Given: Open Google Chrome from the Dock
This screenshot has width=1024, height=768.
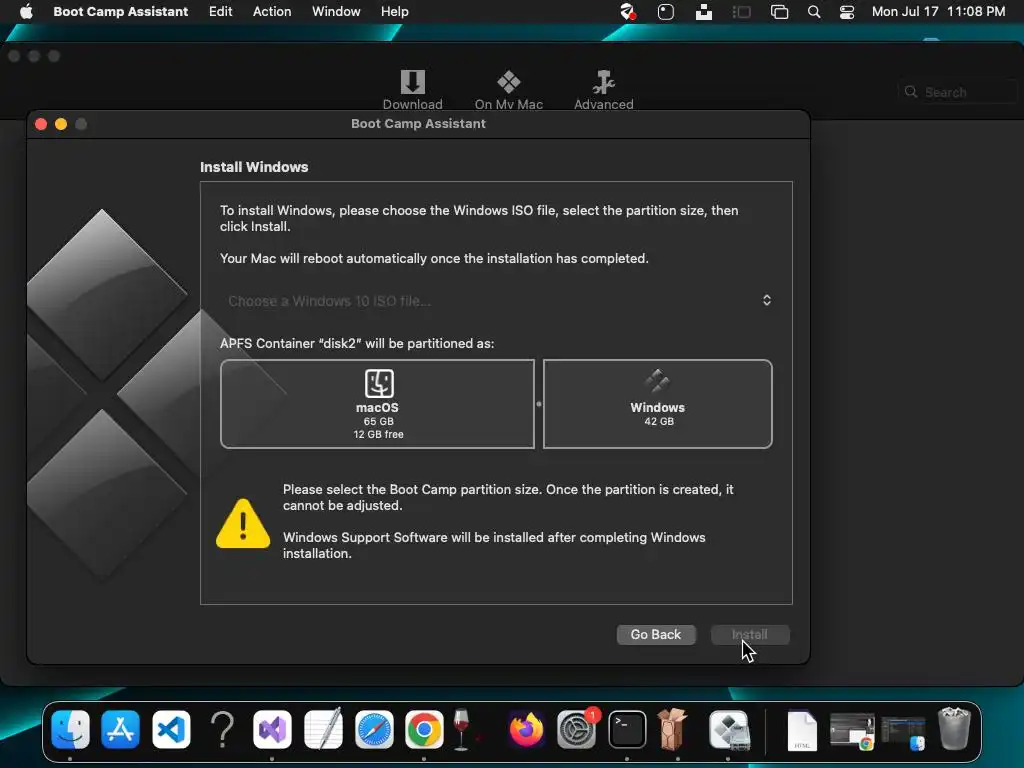Looking at the screenshot, I should tap(424, 729).
